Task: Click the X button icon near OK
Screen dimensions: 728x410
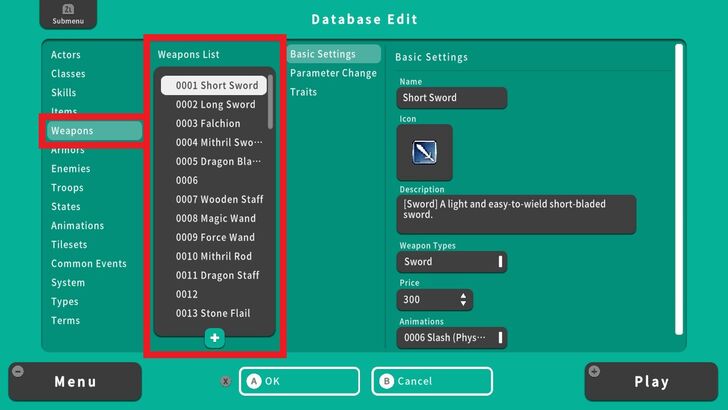Action: click(x=226, y=381)
